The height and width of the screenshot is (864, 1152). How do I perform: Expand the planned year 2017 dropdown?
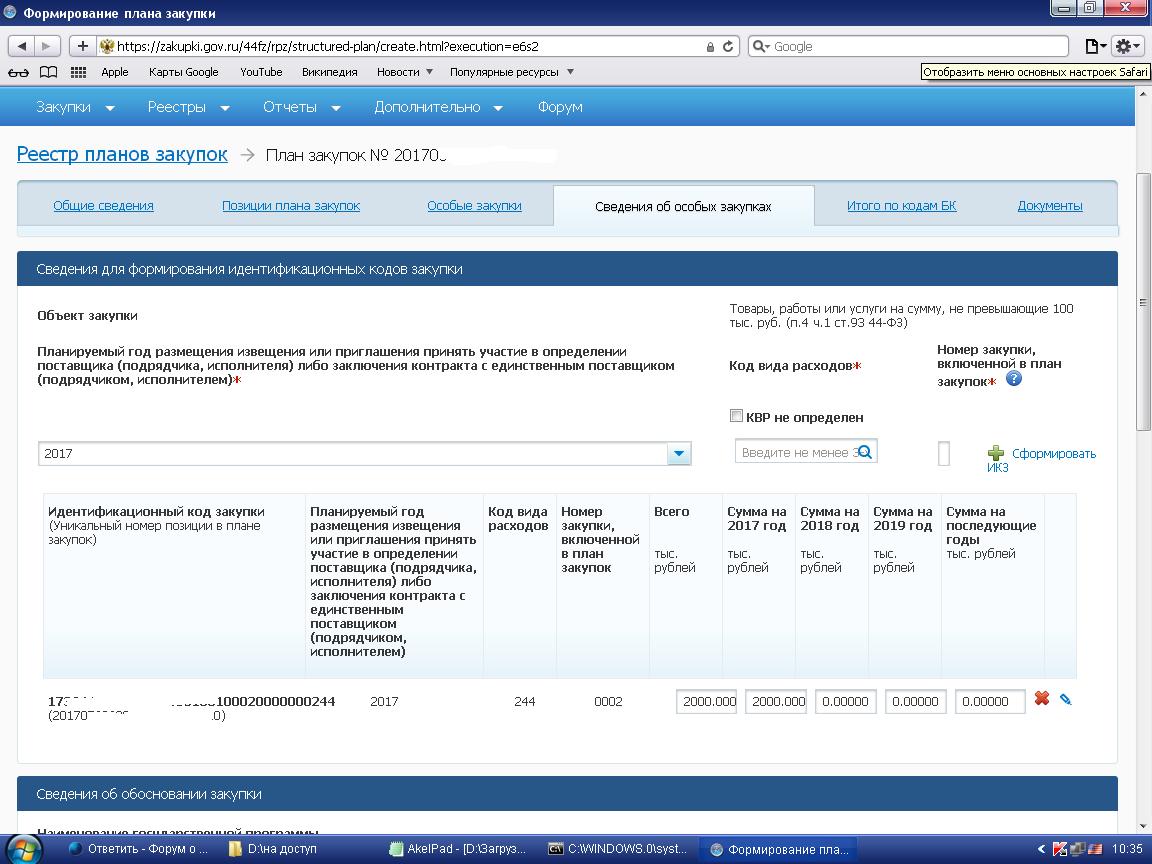[678, 454]
